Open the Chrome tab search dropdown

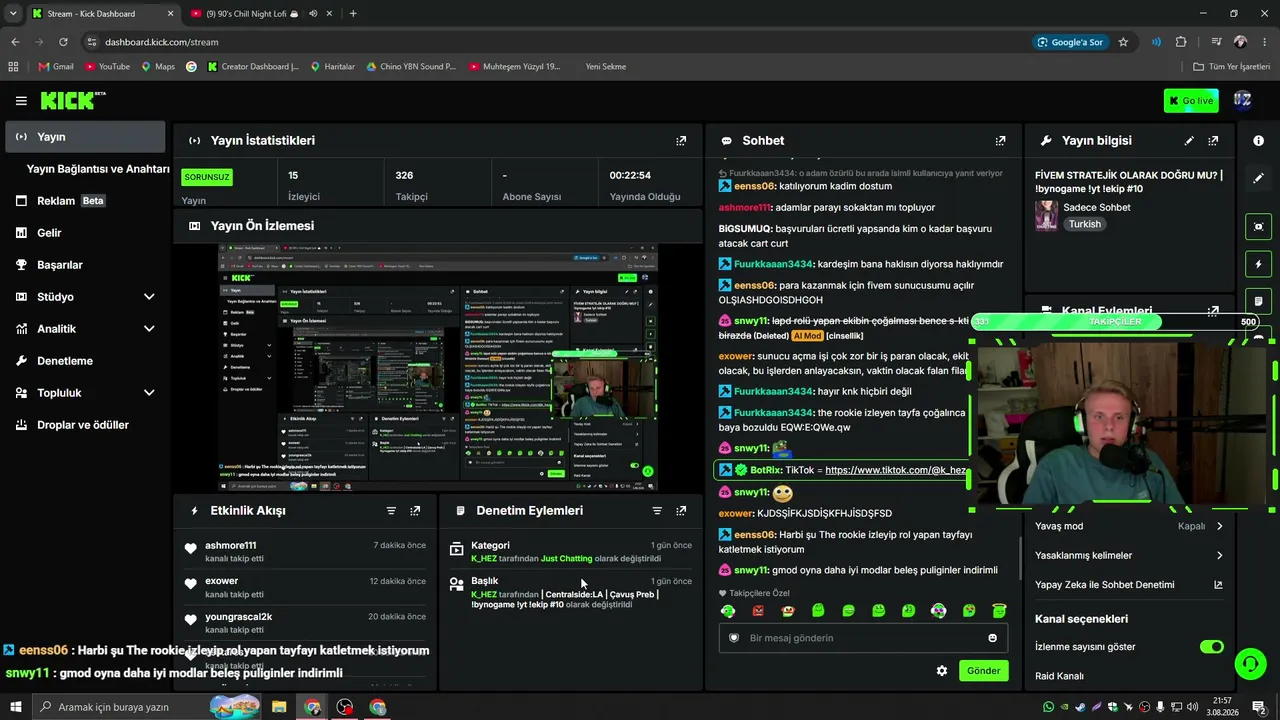pos(13,14)
